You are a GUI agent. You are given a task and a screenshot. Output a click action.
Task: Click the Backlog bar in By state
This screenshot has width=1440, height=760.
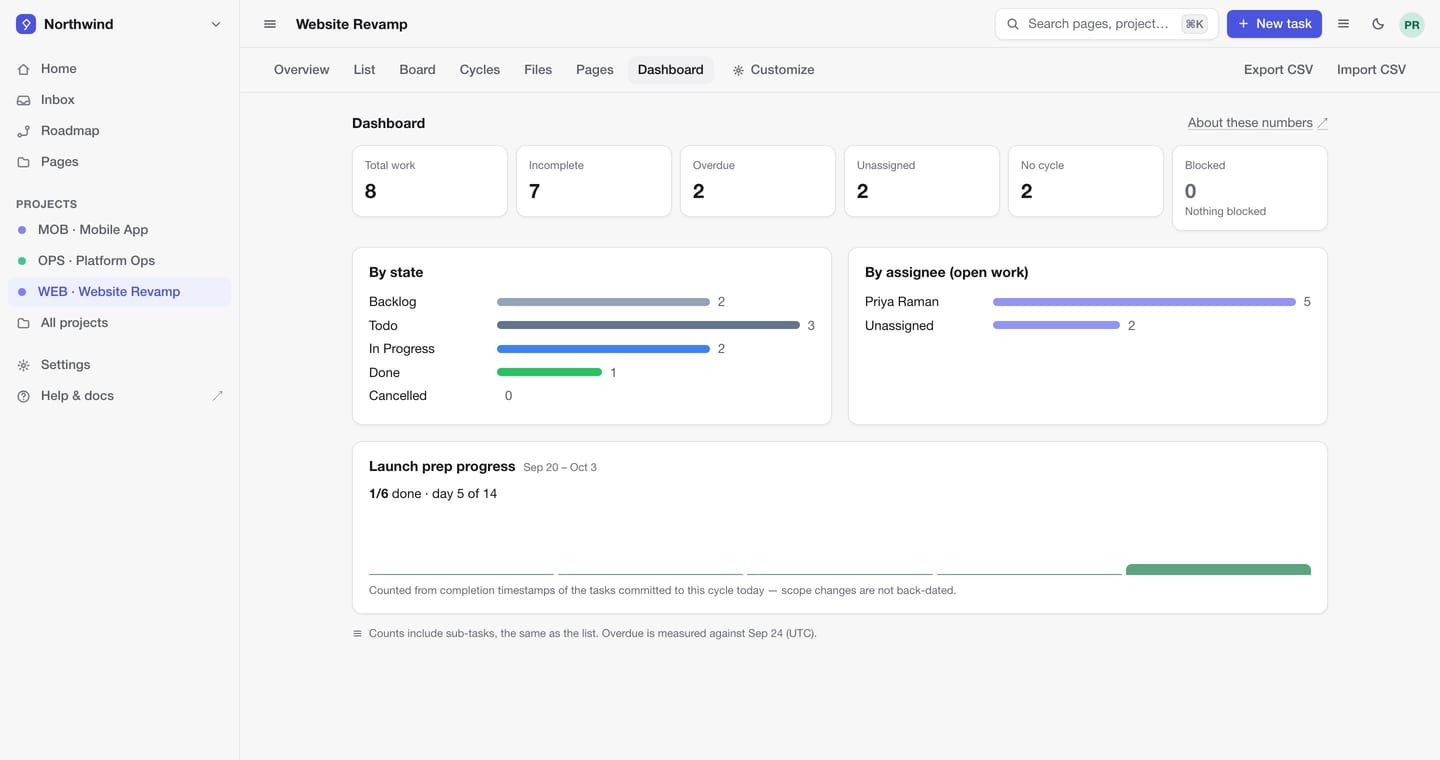pyautogui.click(x=603, y=302)
